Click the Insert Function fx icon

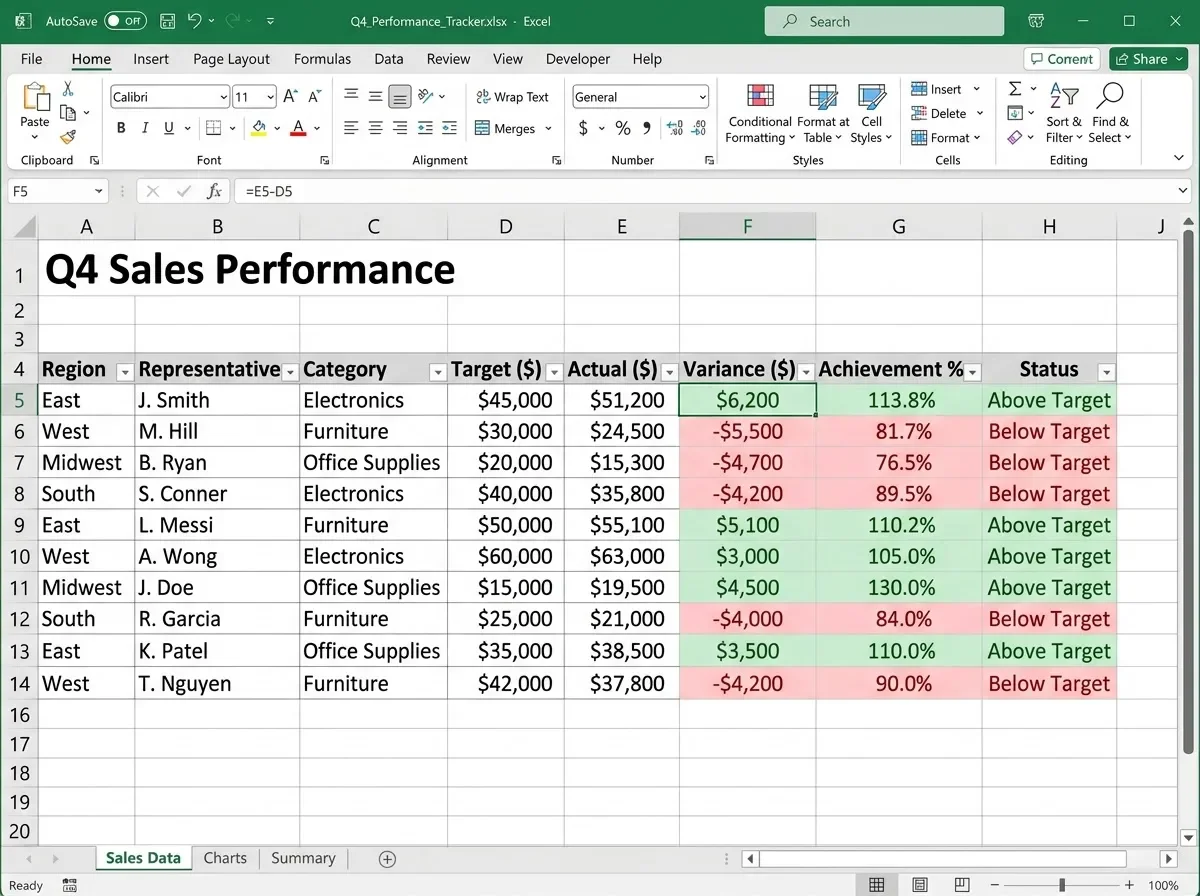(x=214, y=191)
